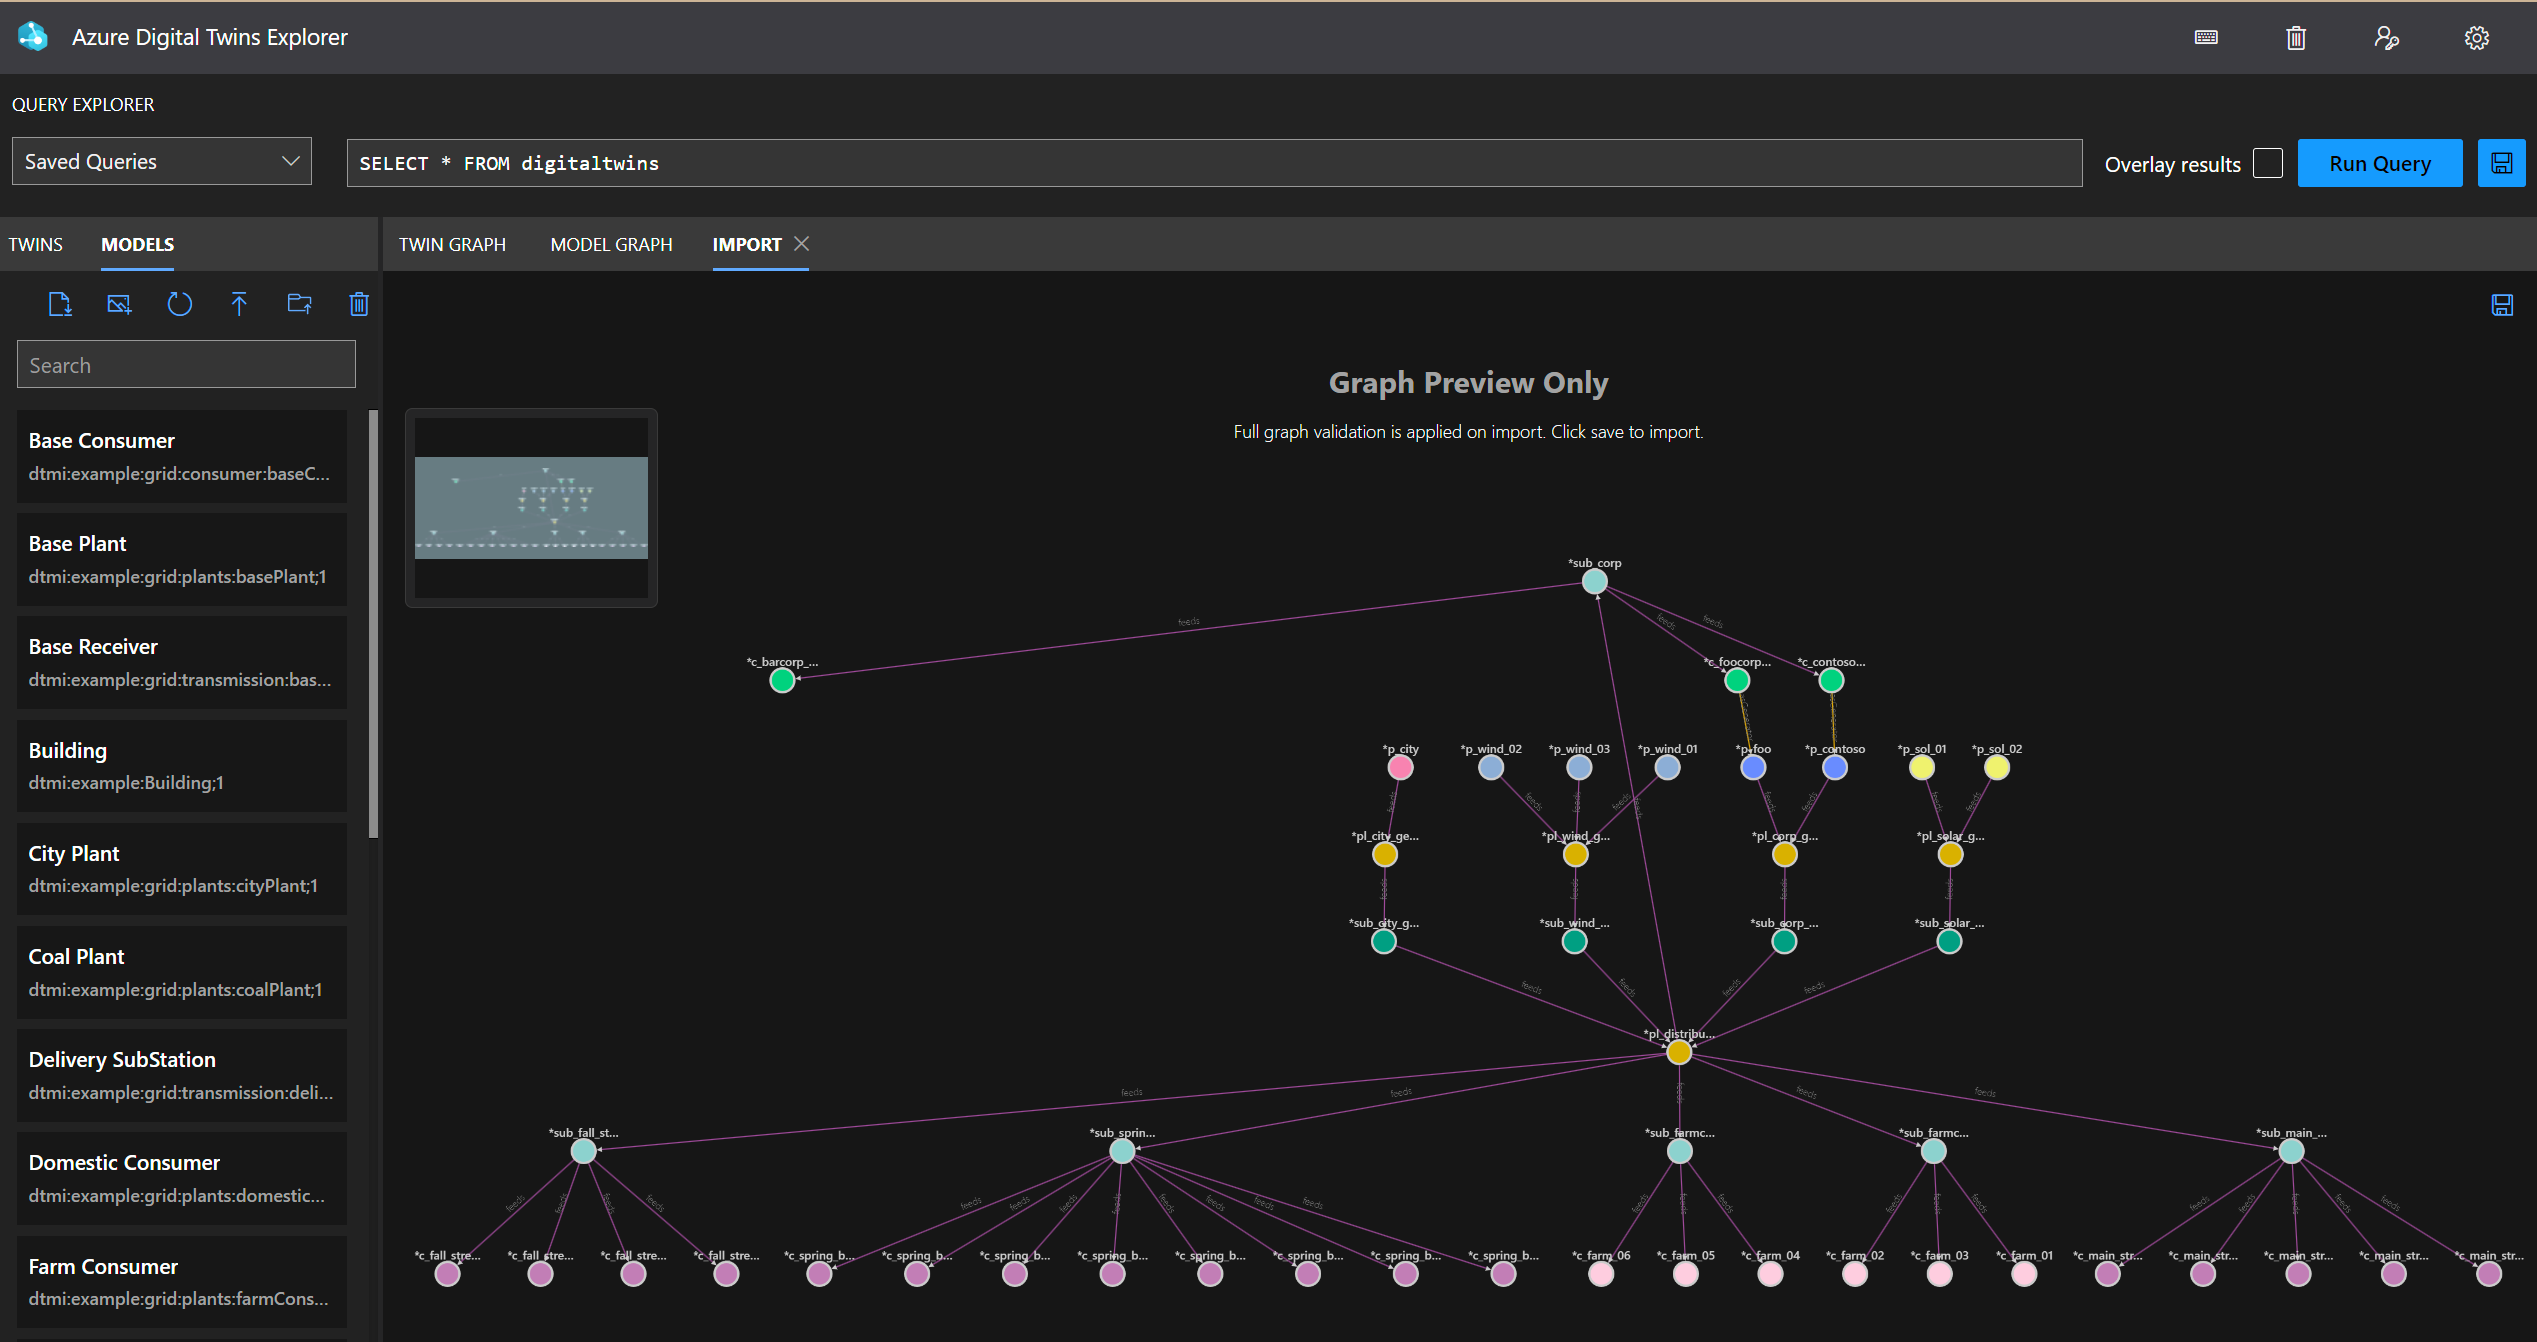Click the download models icon
Image resolution: width=2537 pixels, height=1342 pixels.
(60, 304)
